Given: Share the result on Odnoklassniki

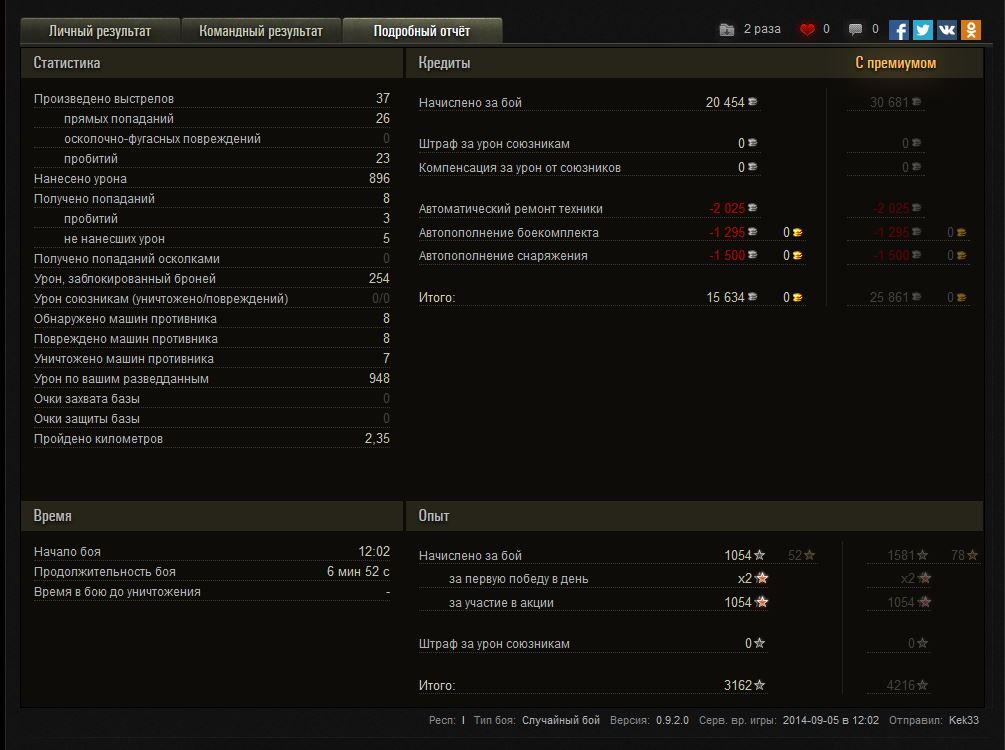Looking at the screenshot, I should 971,30.
